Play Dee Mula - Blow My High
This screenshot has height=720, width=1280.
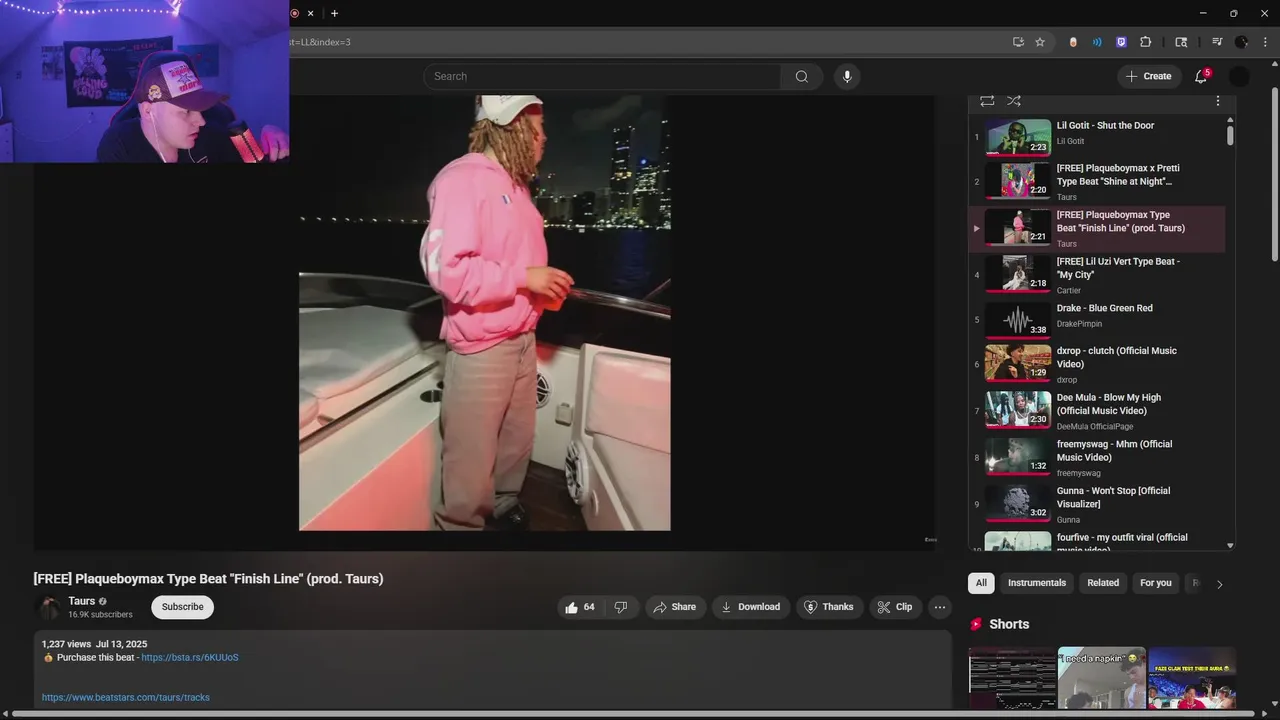click(1096, 411)
